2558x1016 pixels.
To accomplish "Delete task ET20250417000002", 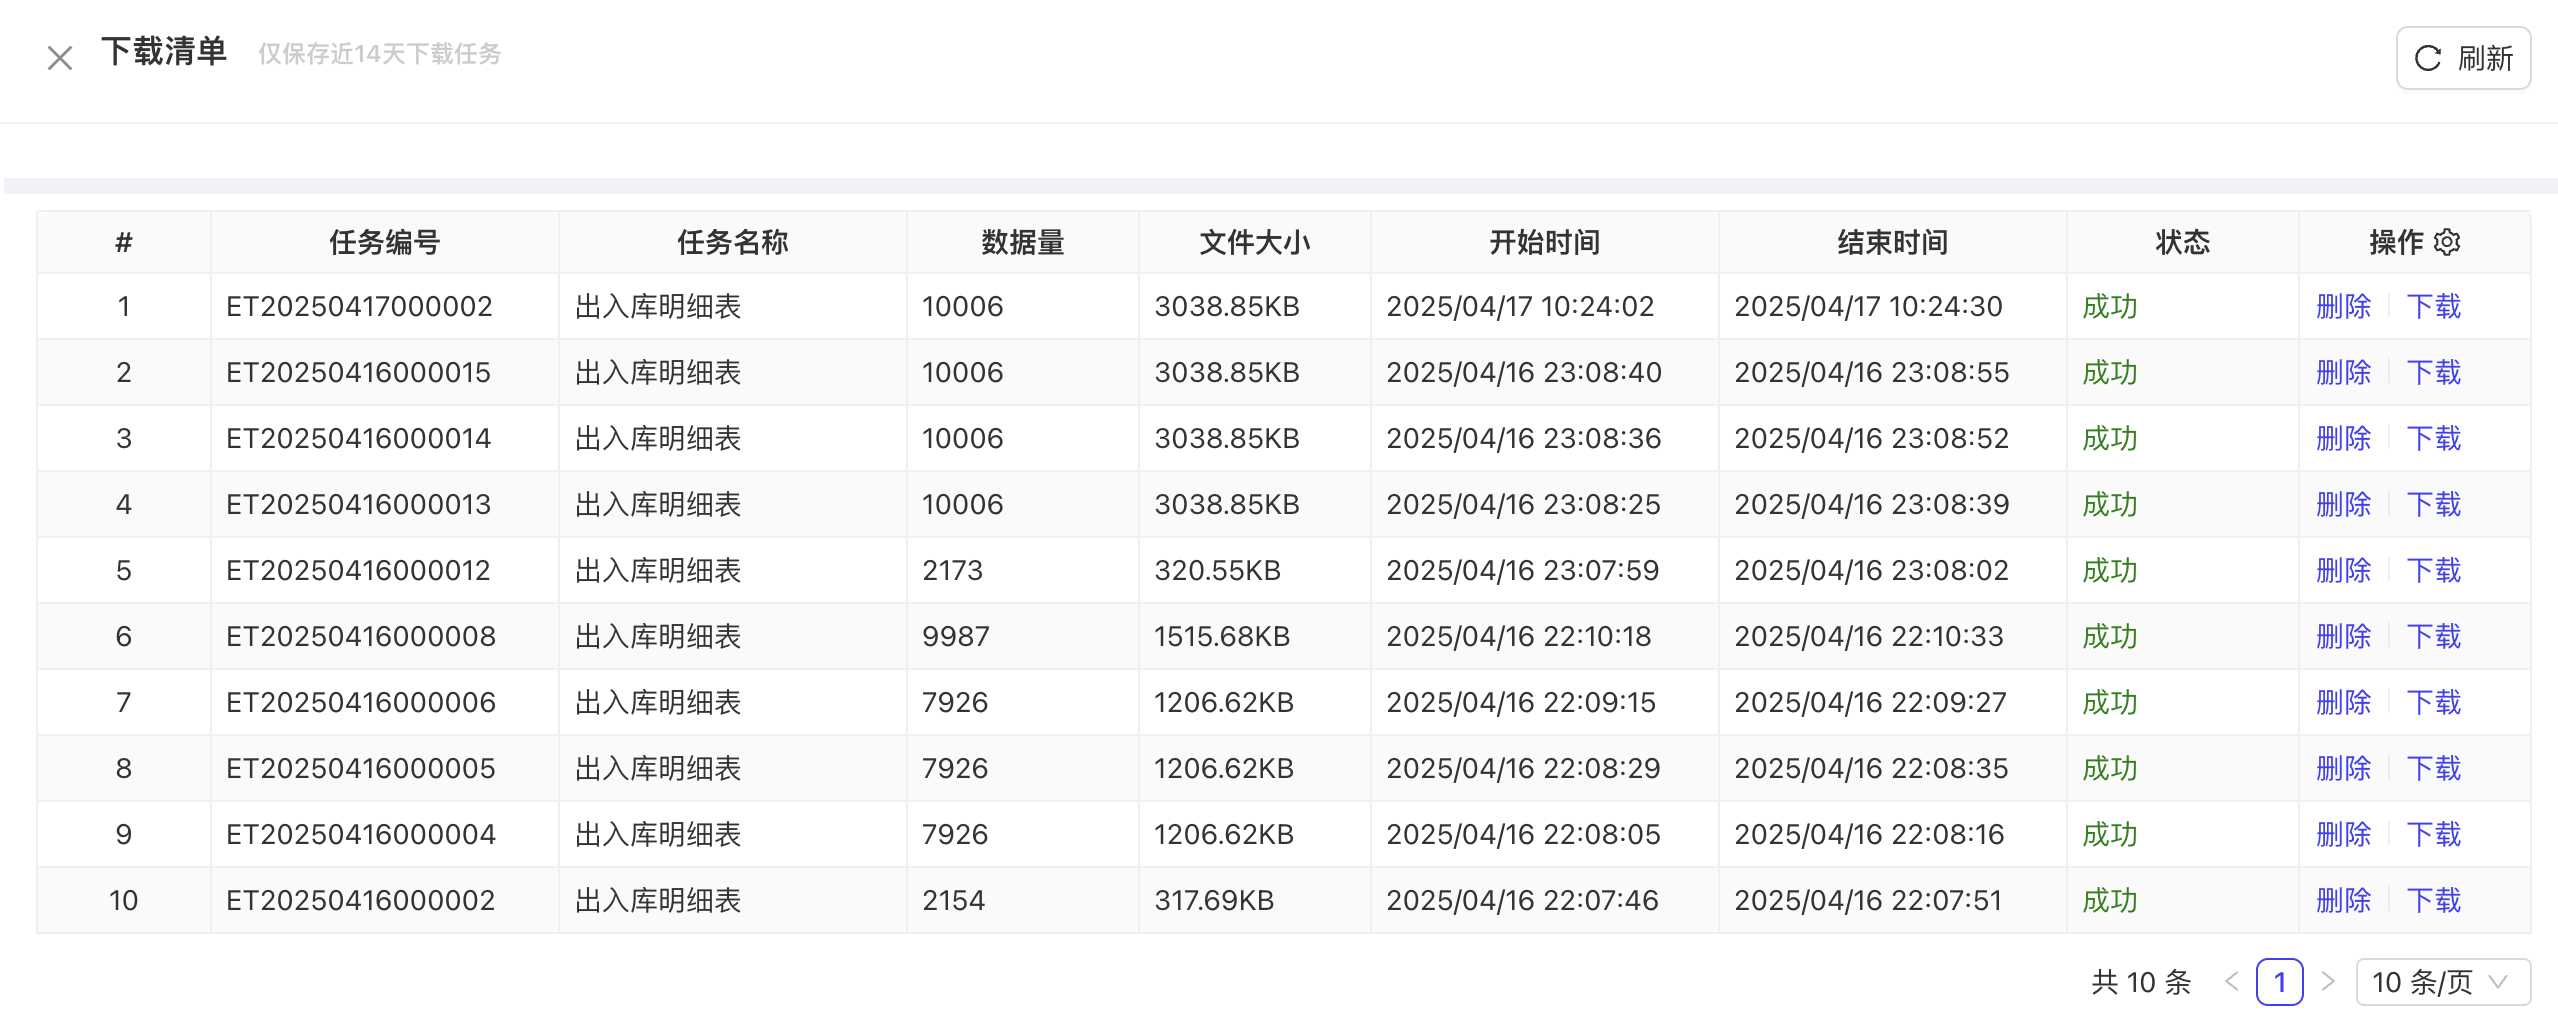I will point(2343,306).
